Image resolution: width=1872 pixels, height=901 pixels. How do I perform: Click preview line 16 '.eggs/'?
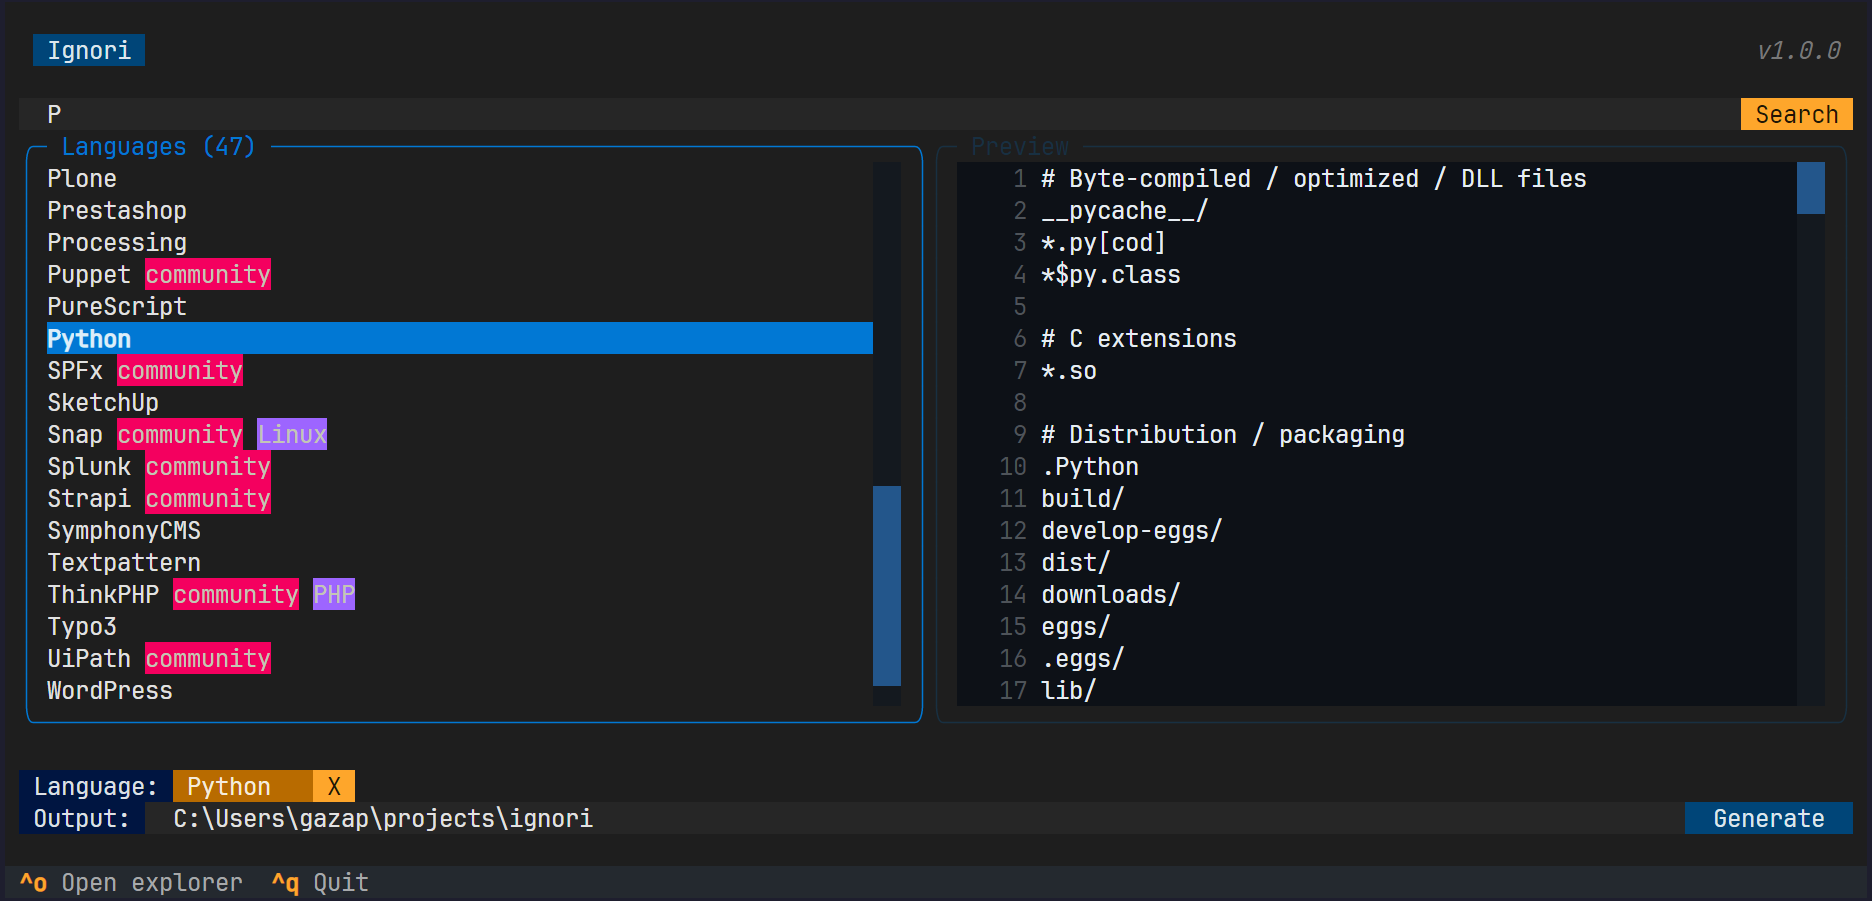[1082, 658]
